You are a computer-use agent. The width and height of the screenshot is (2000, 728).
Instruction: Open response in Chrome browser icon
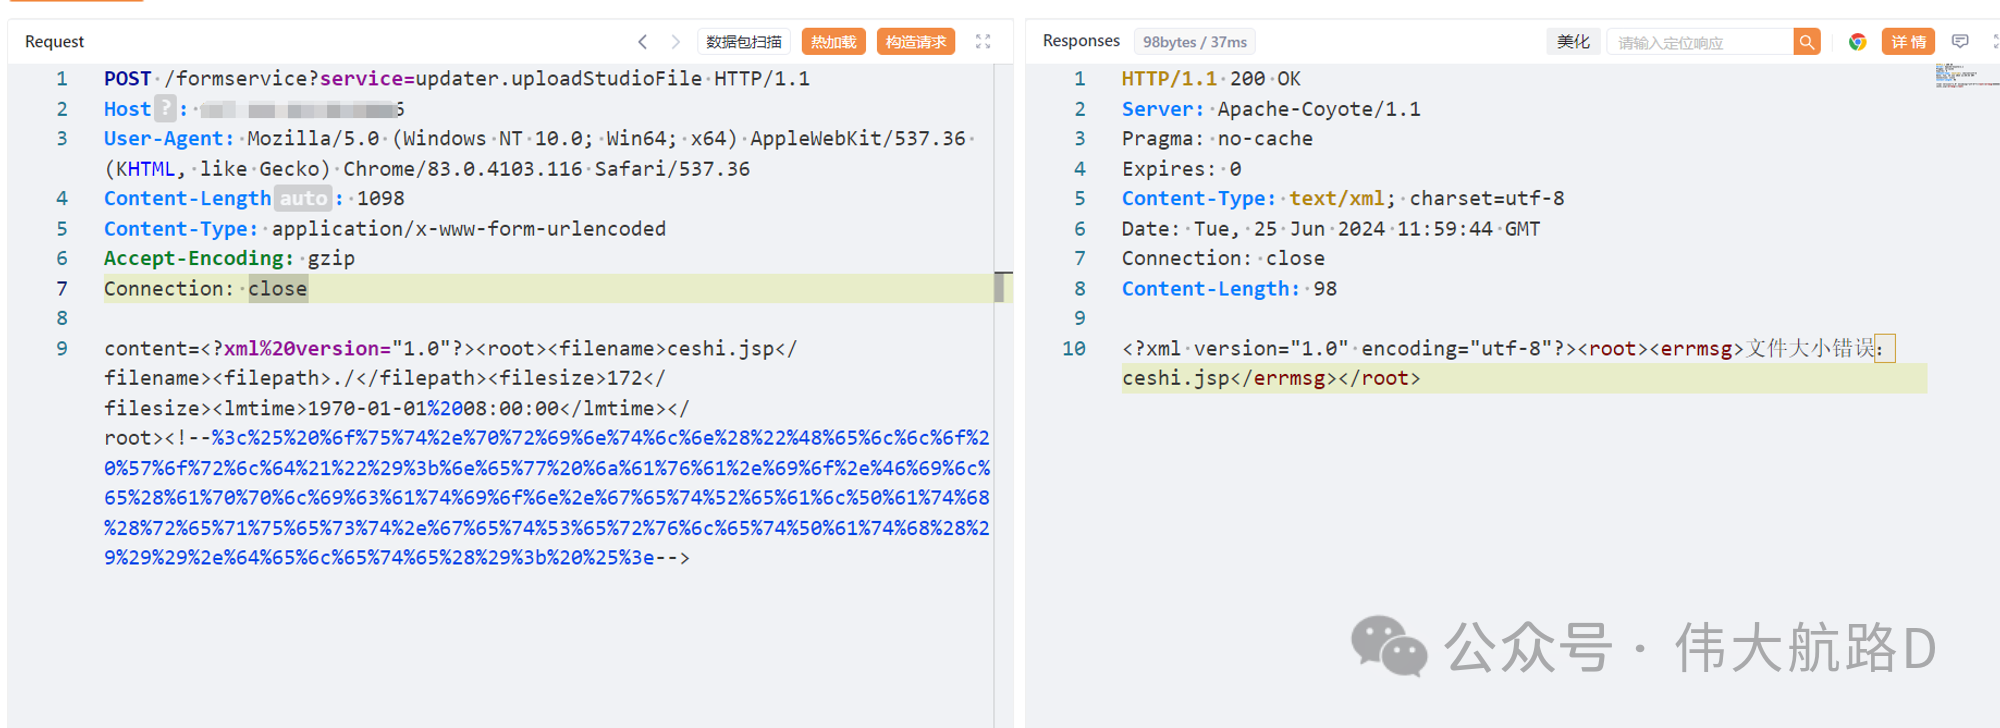coord(1857,42)
